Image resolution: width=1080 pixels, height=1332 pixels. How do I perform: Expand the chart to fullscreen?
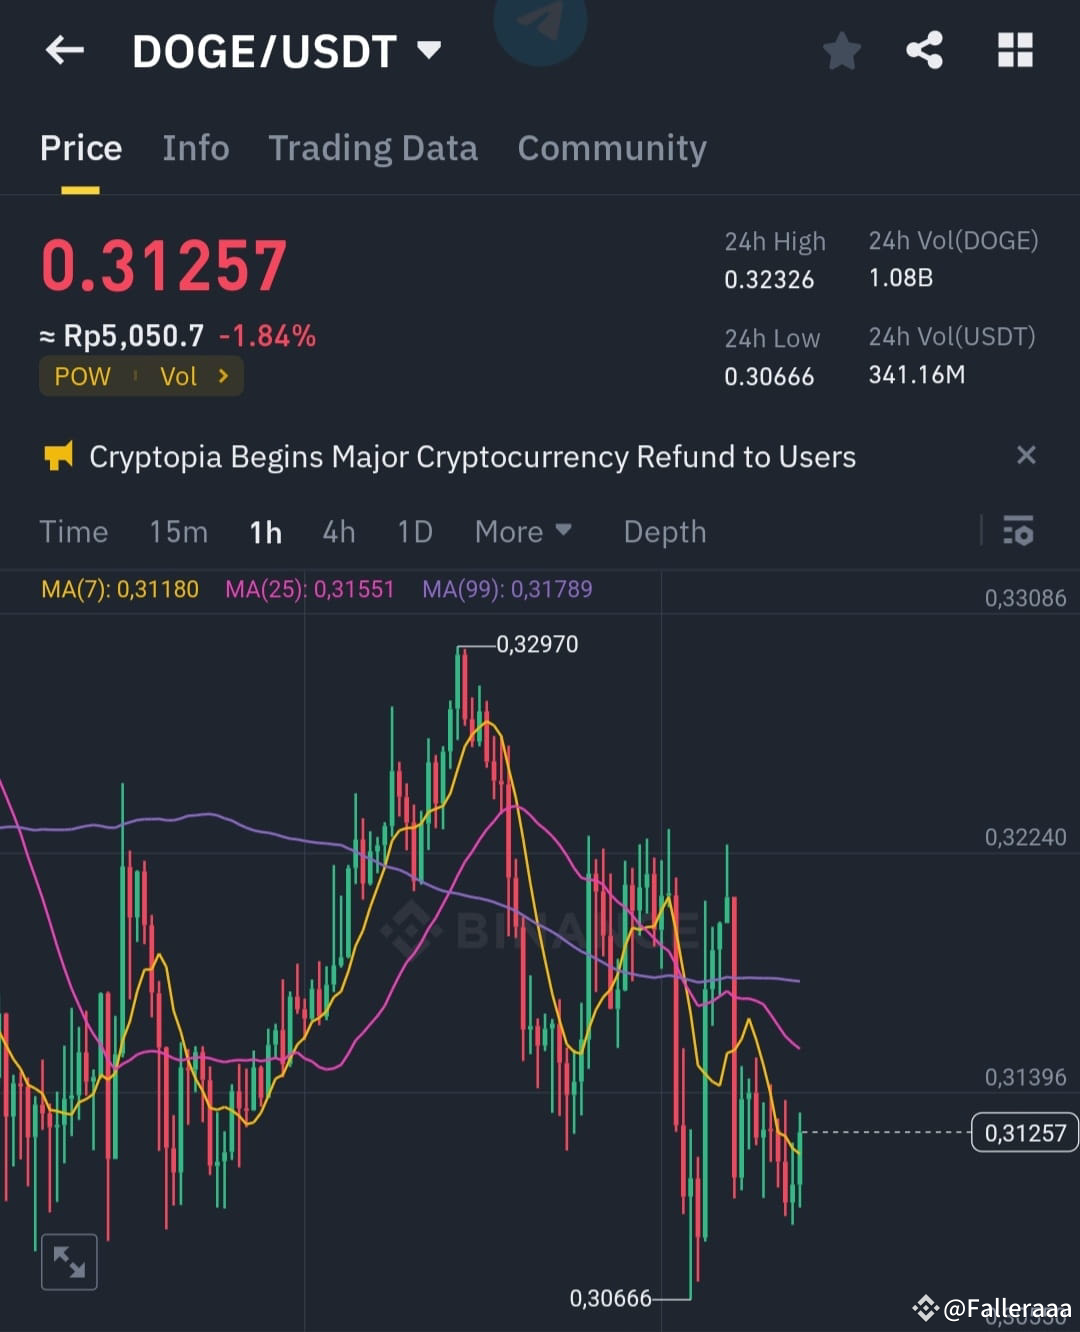(69, 1262)
